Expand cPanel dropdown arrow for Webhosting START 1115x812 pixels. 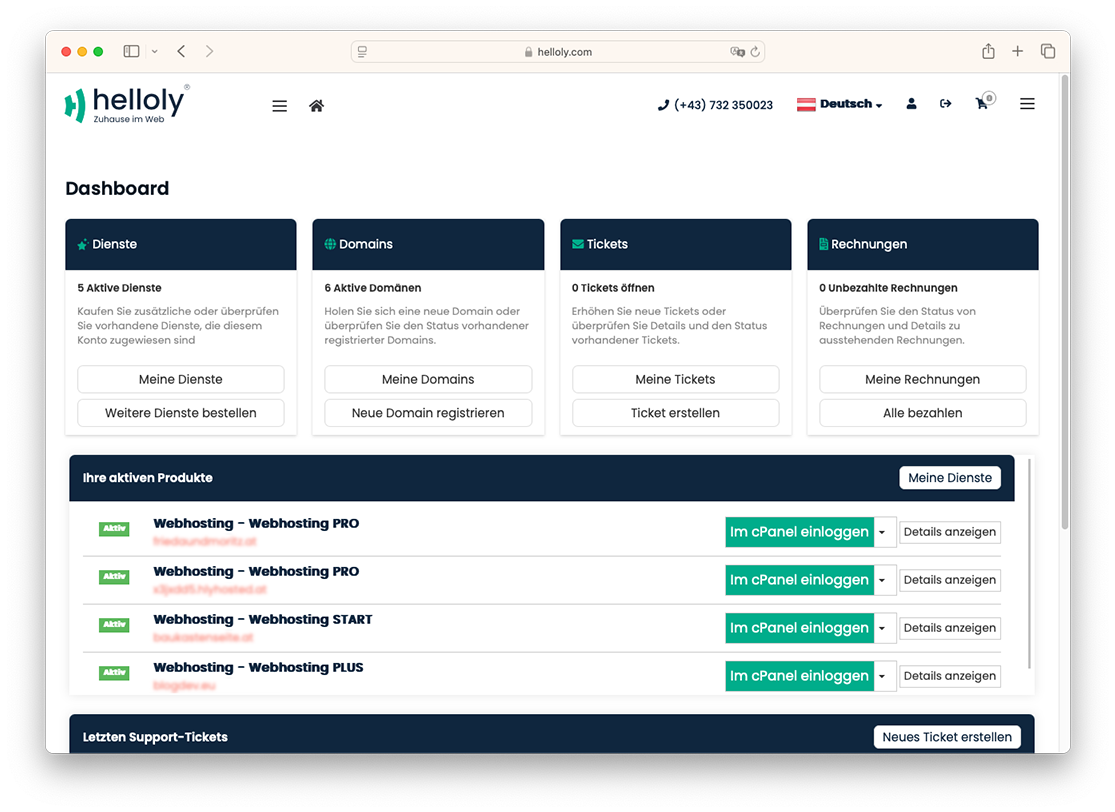pyautogui.click(x=884, y=628)
